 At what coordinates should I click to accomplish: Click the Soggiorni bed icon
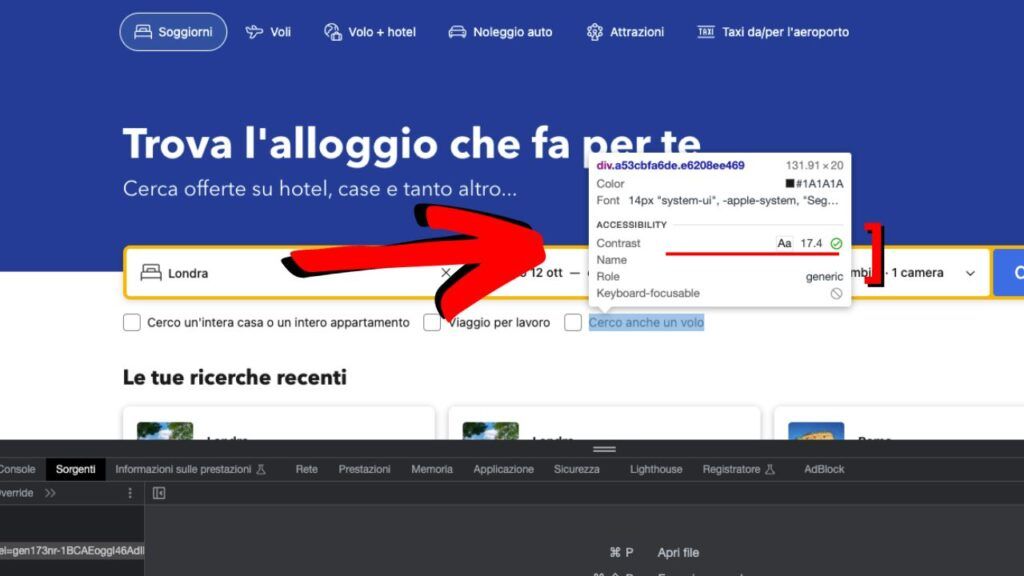tap(143, 31)
